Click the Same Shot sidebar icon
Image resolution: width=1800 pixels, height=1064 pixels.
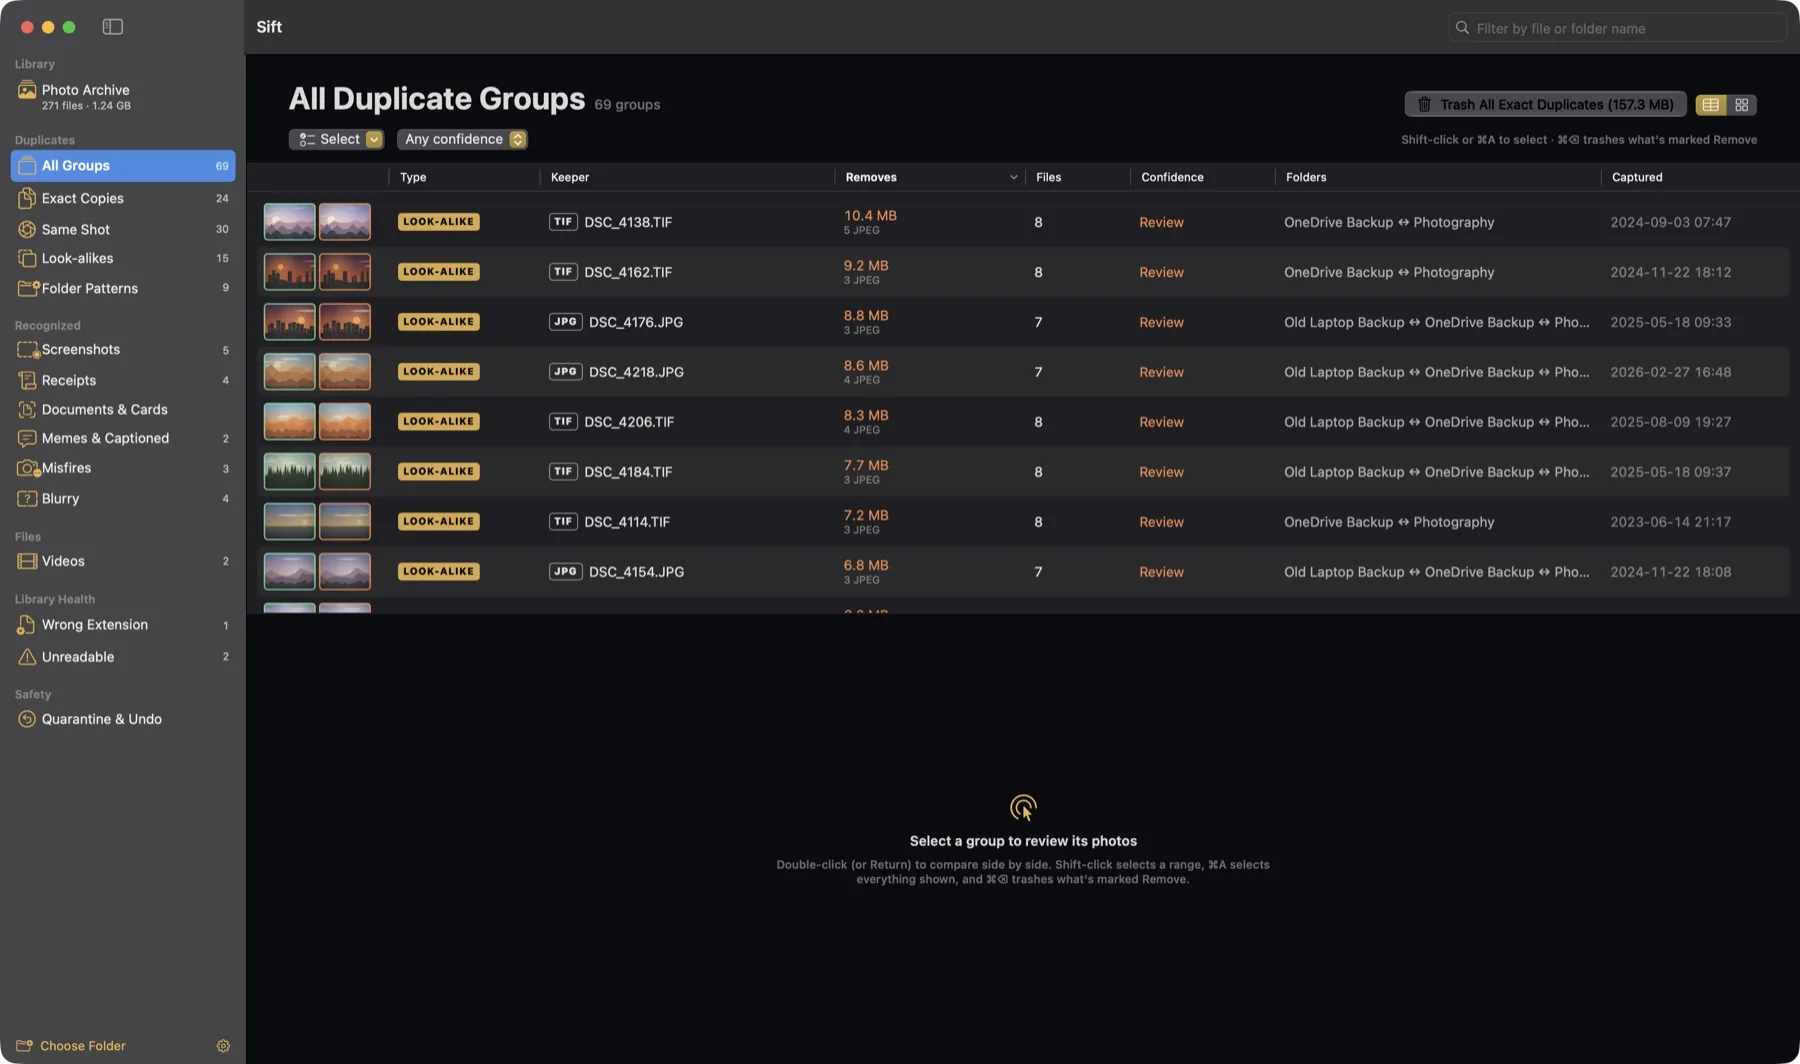click(27, 229)
